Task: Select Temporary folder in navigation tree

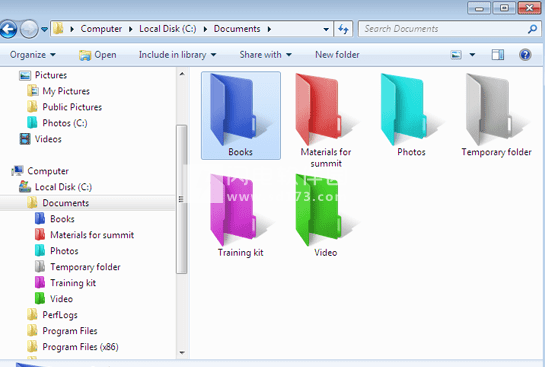Action: pyautogui.click(x=85, y=267)
